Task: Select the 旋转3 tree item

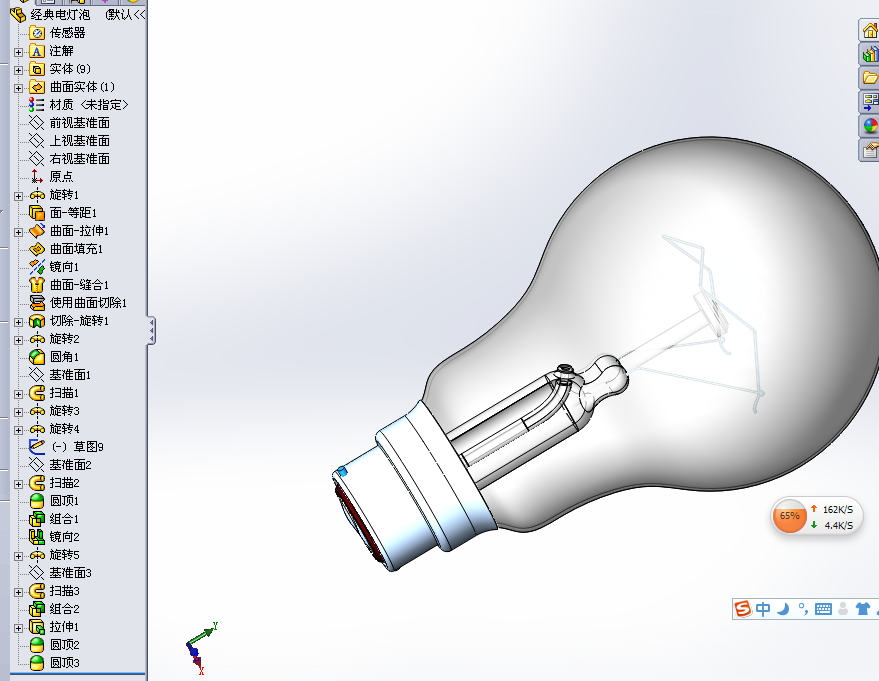Action: coord(64,411)
